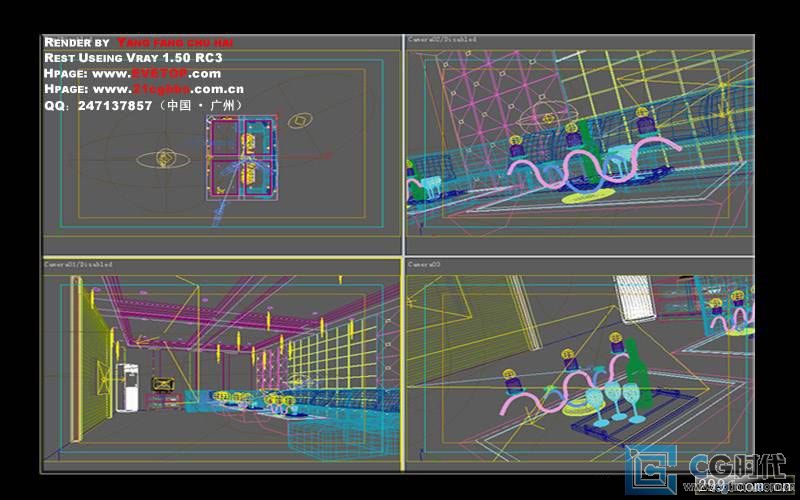Click the 'Rest Useing Vray 1.50 RC3' text
The width and height of the screenshot is (800, 500).
[x=133, y=58]
